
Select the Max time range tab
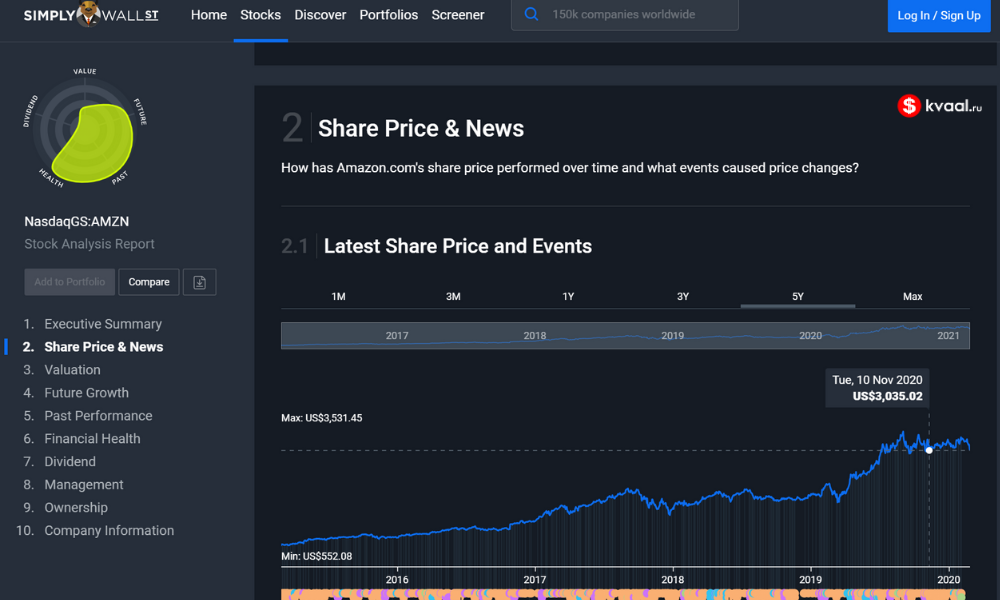click(912, 296)
